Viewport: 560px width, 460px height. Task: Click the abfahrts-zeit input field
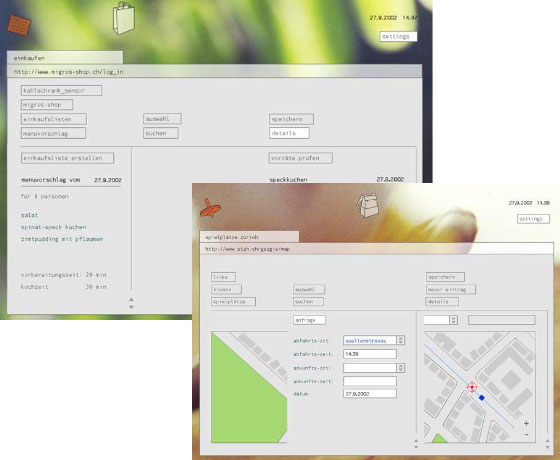370,354
